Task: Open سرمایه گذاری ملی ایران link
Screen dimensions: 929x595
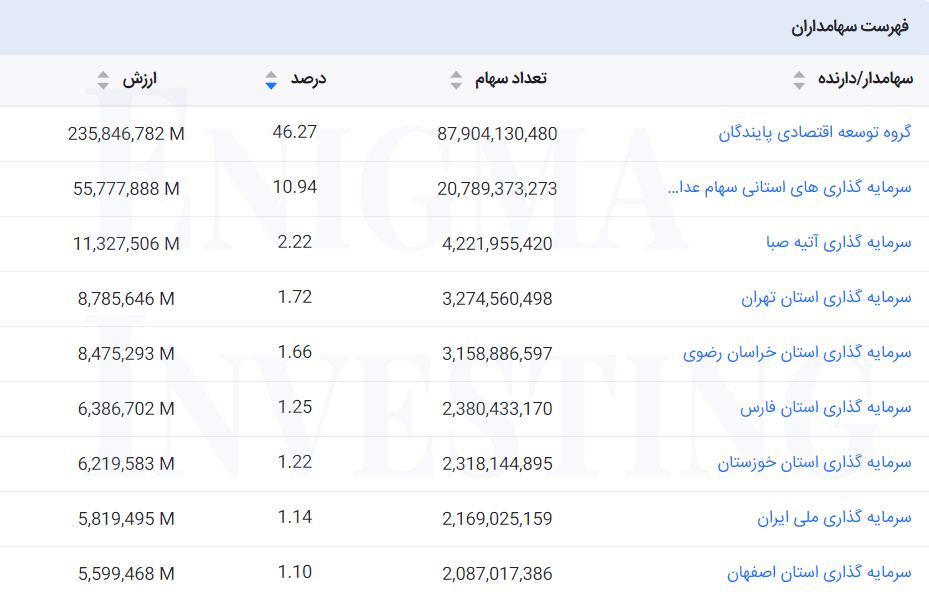Action: pos(834,518)
